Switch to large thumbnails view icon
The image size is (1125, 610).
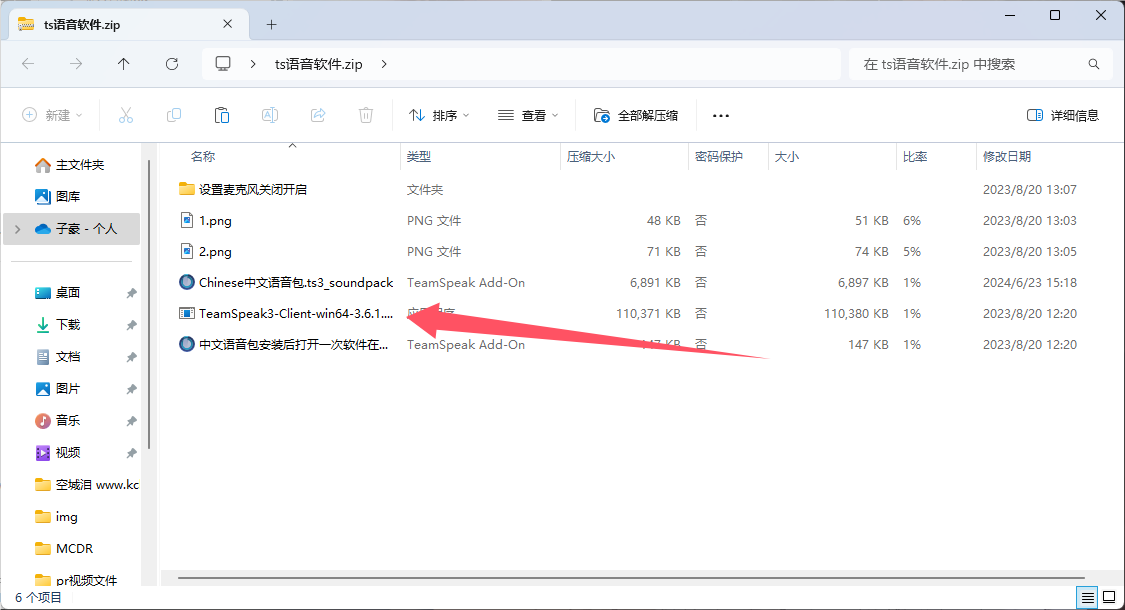[x=1109, y=597]
